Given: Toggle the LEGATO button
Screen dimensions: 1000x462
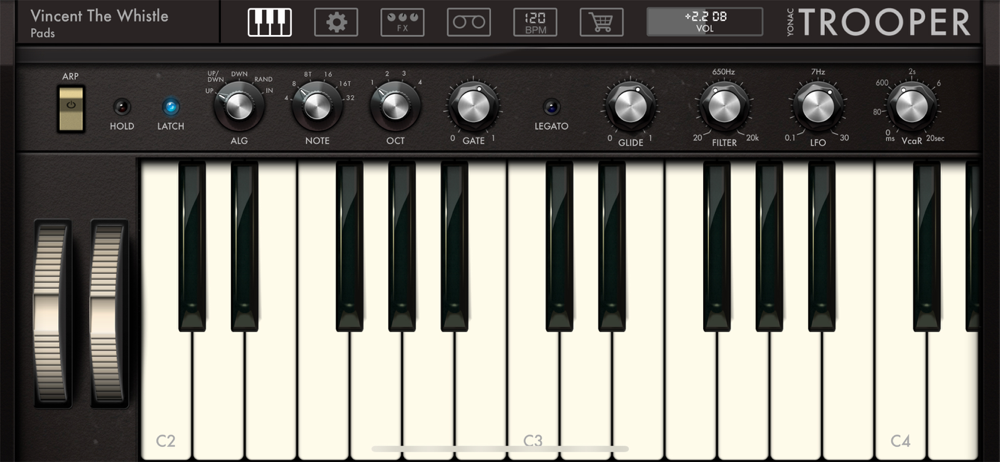Looking at the screenshot, I should [x=552, y=107].
